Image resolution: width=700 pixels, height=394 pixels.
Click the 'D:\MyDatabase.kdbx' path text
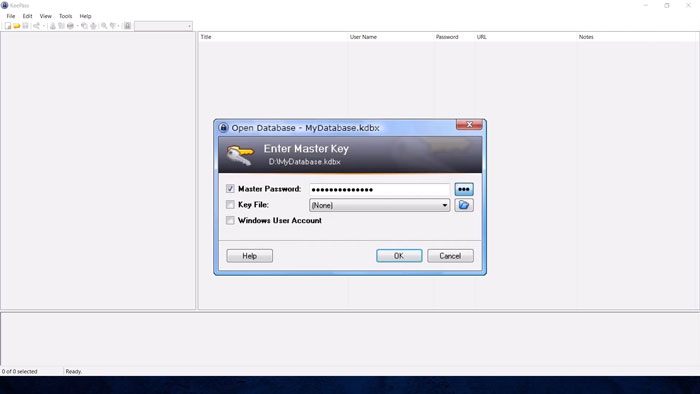click(x=304, y=162)
